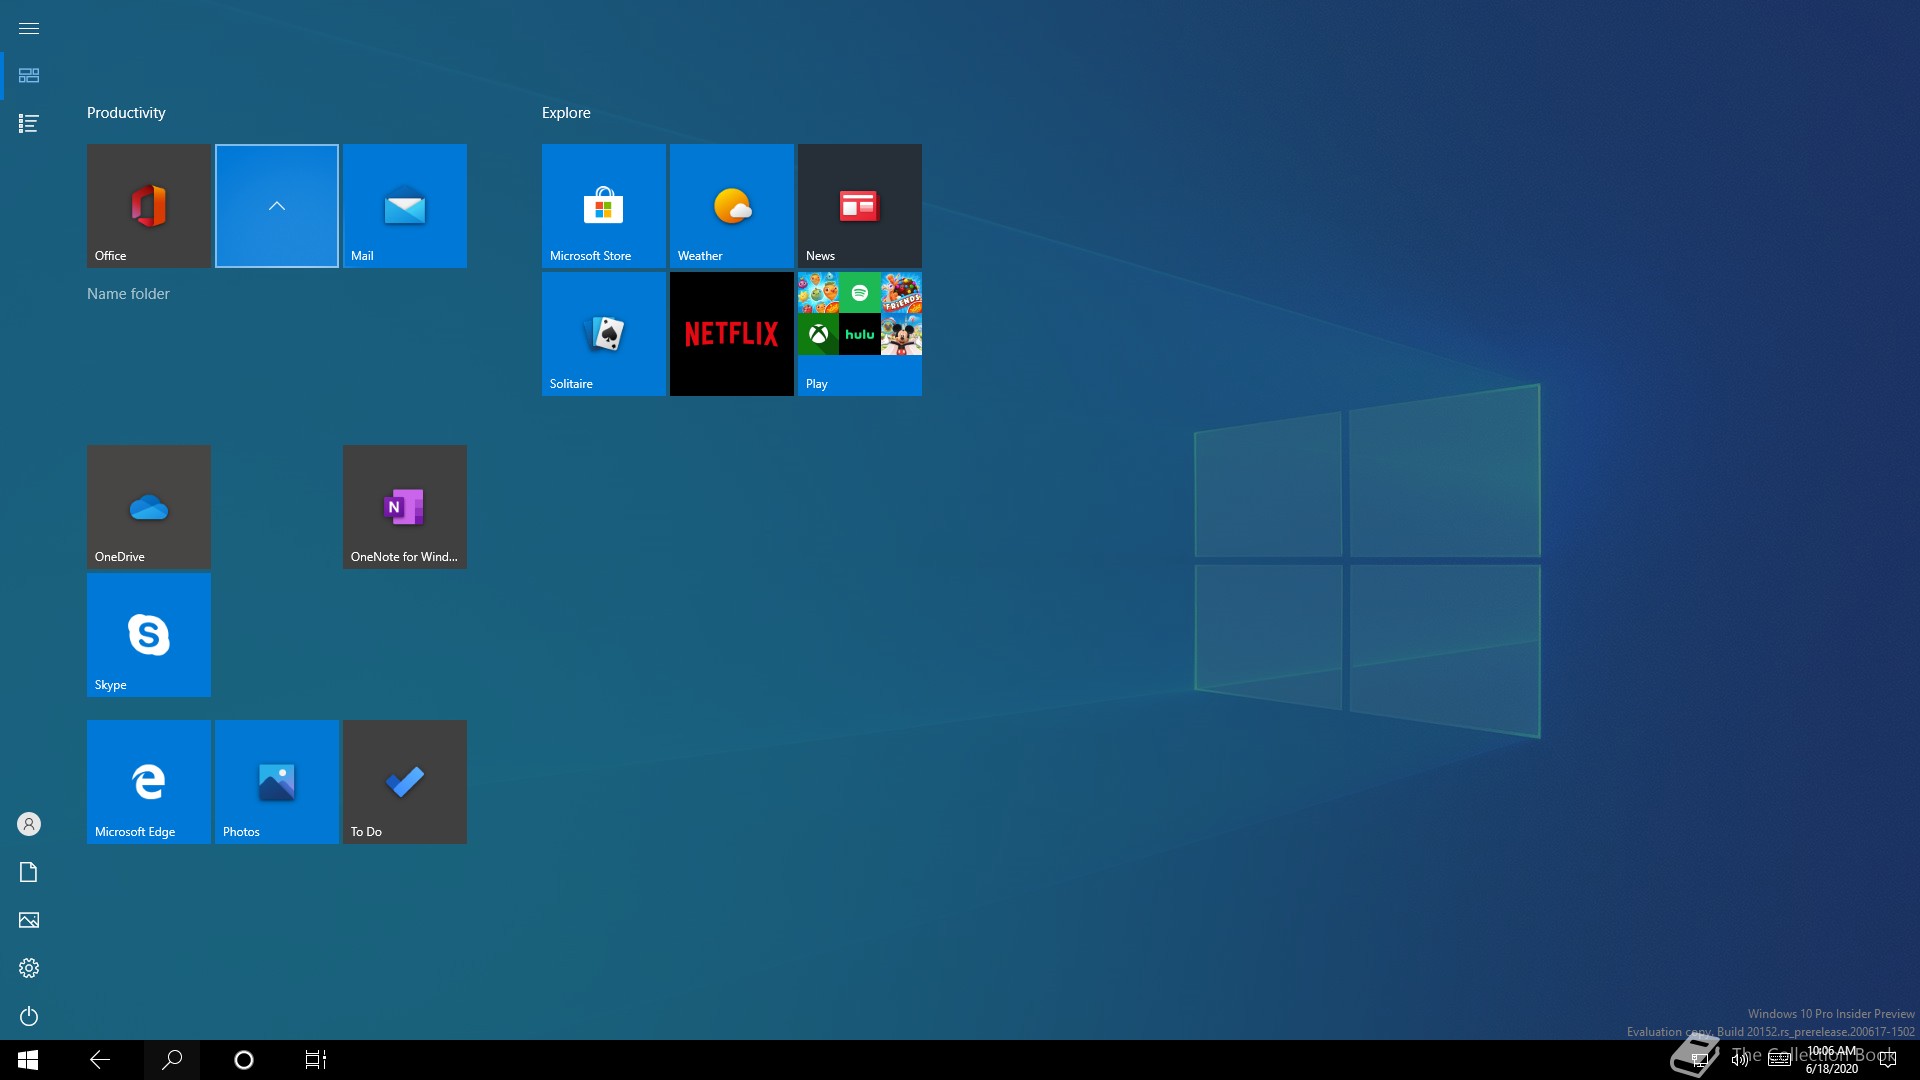Open the Photos tile
The height and width of the screenshot is (1080, 1920).
pos(277,782)
